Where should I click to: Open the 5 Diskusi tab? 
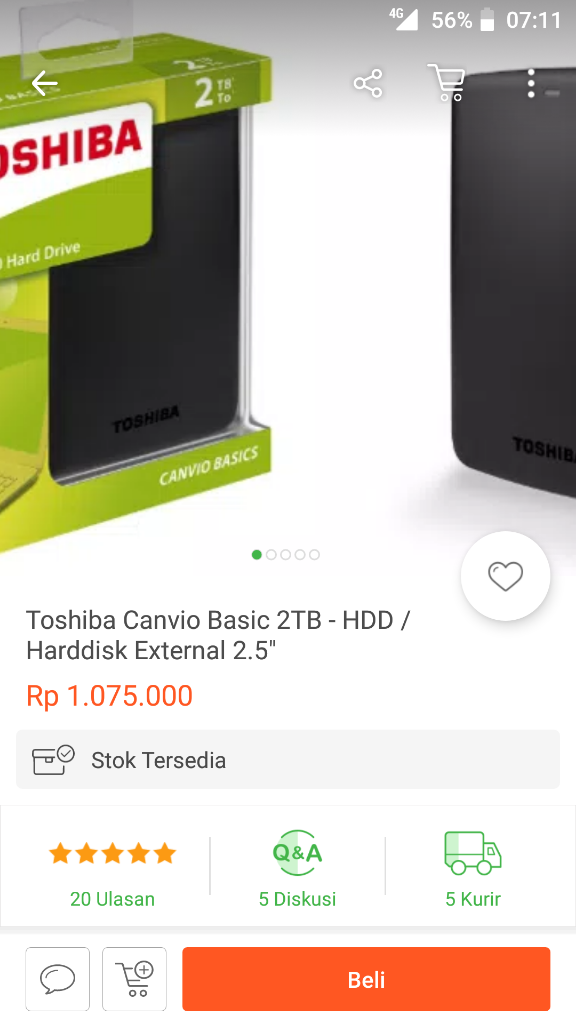click(x=297, y=899)
